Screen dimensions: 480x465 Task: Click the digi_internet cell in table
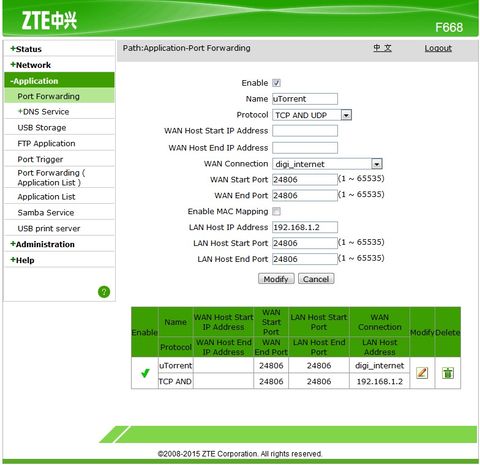click(x=379, y=366)
